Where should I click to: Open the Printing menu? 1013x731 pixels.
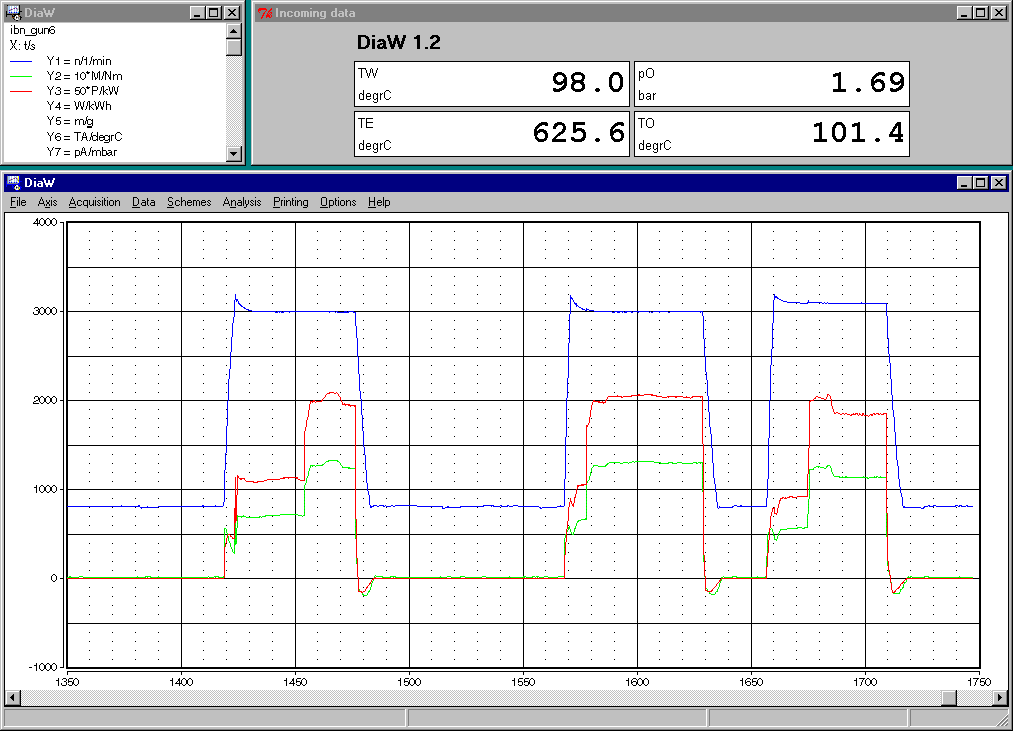(291, 202)
